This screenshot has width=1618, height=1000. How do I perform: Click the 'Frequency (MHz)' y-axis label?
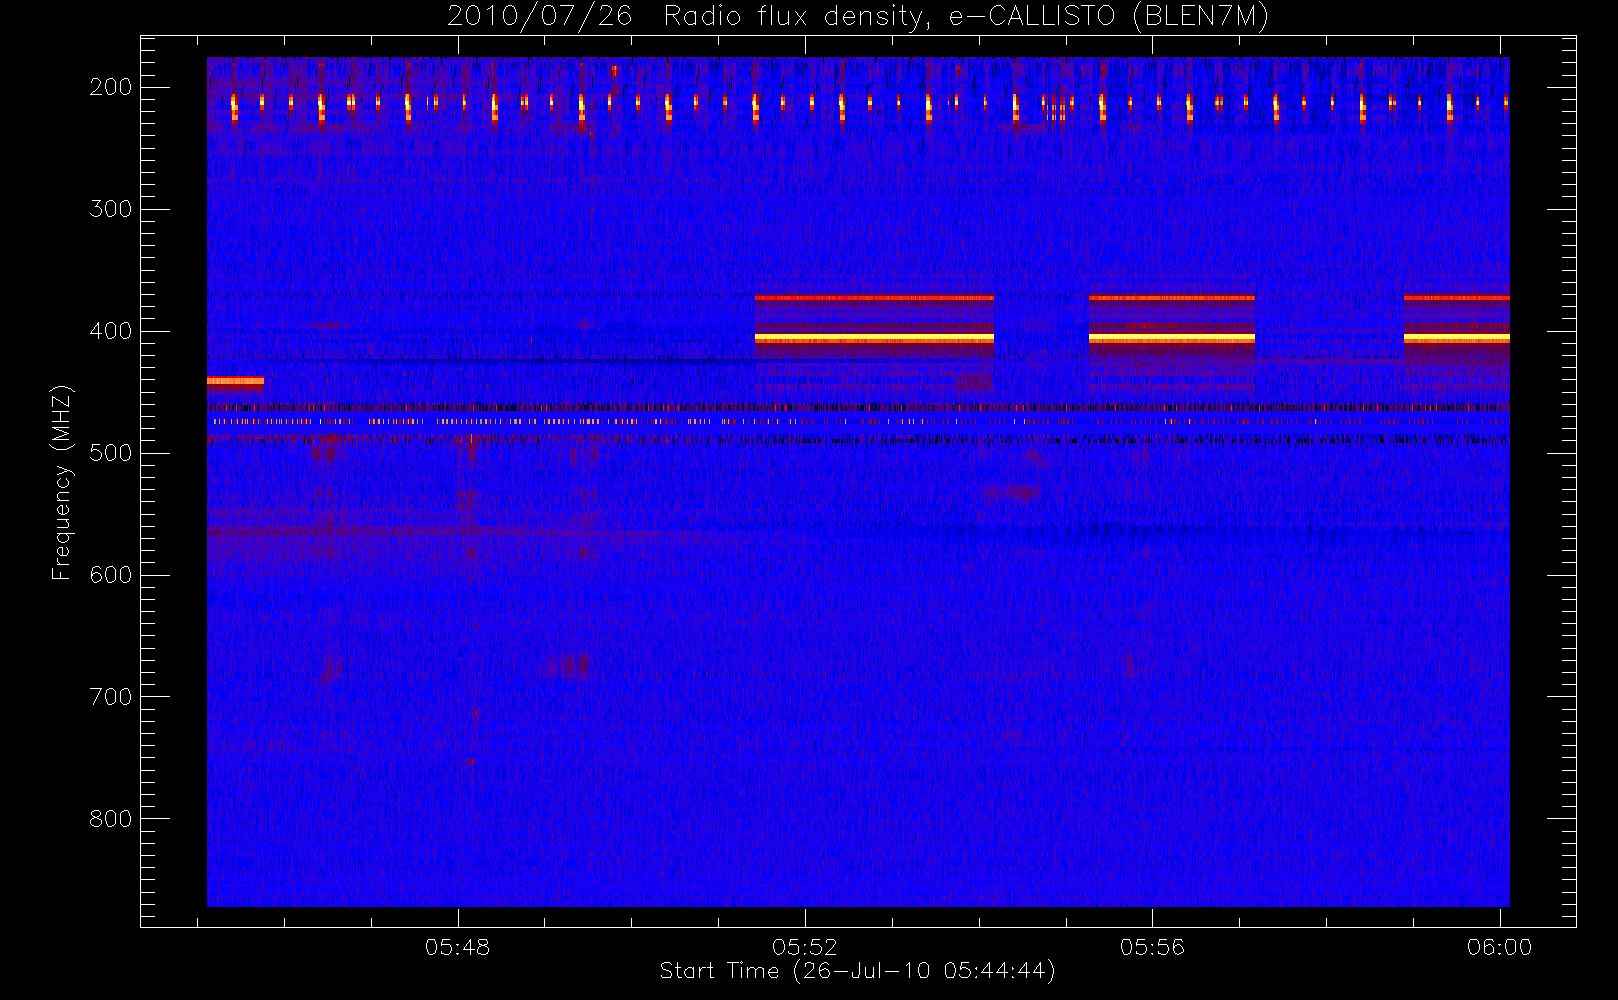point(62,482)
